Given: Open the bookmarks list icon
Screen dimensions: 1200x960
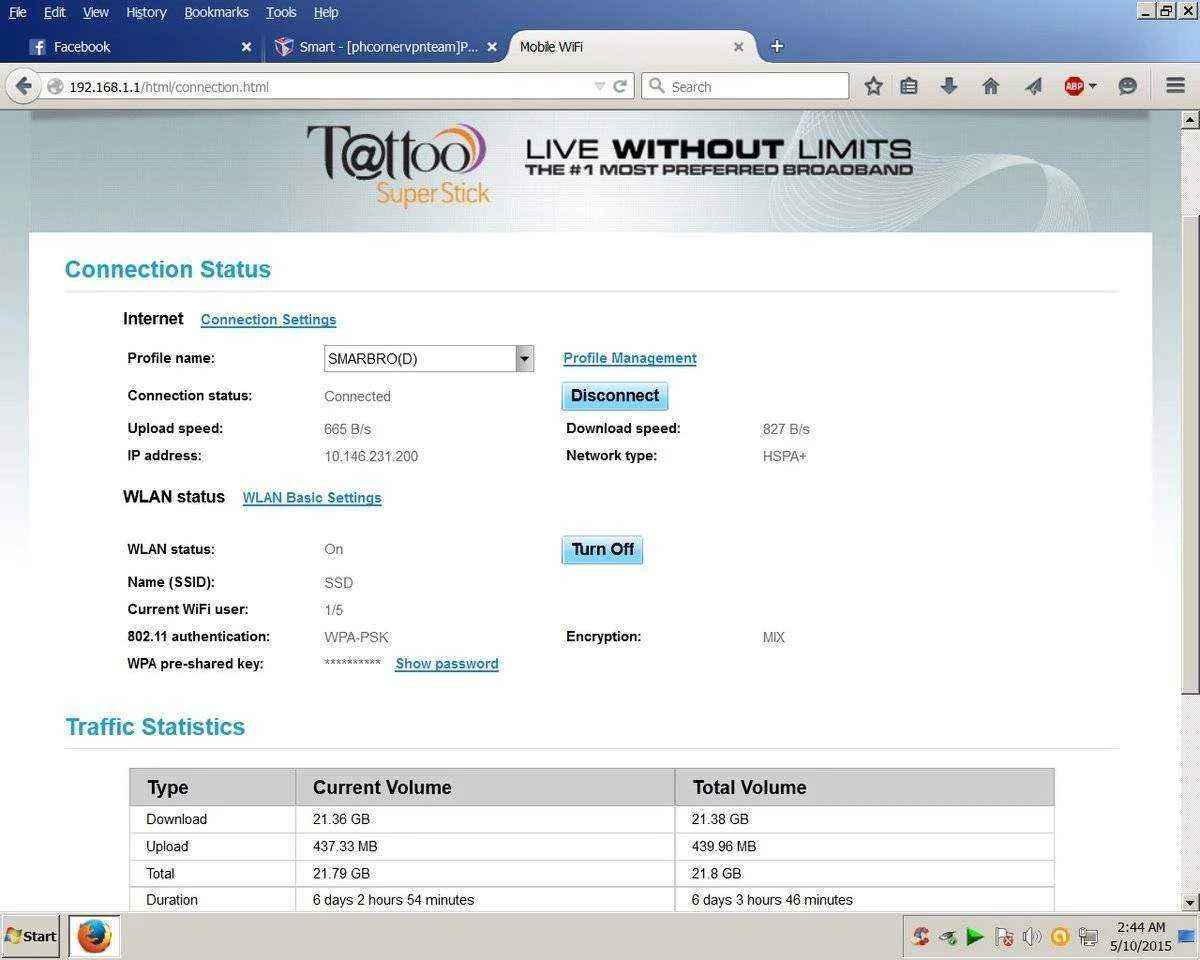Looking at the screenshot, I should point(908,86).
